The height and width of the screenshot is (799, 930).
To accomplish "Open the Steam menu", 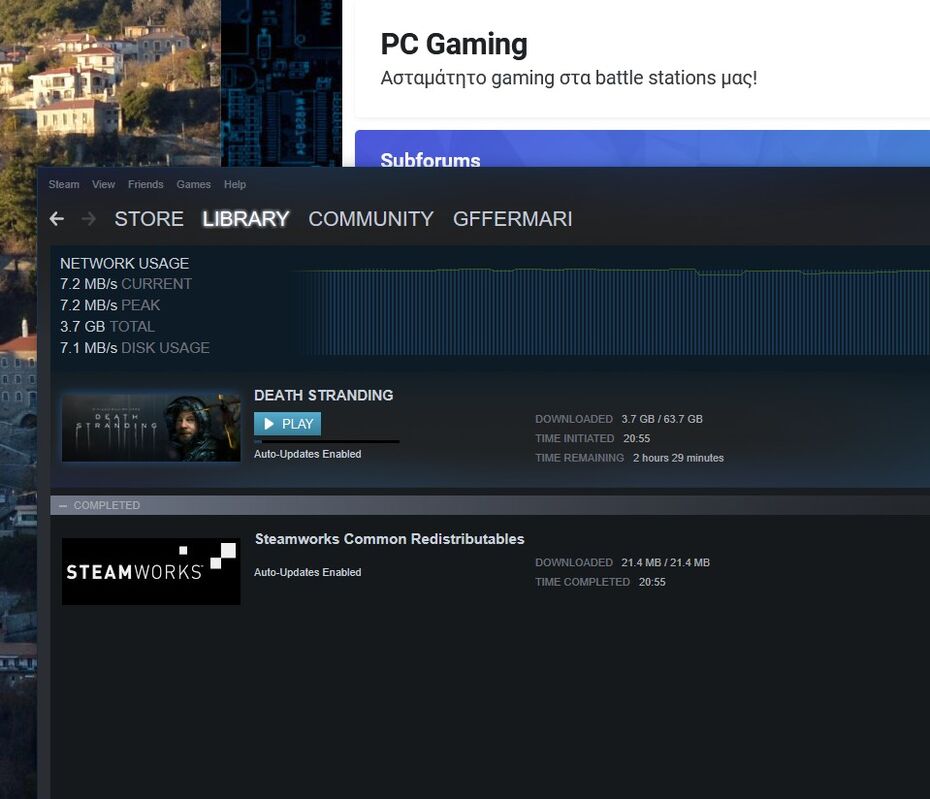I will (x=64, y=184).
